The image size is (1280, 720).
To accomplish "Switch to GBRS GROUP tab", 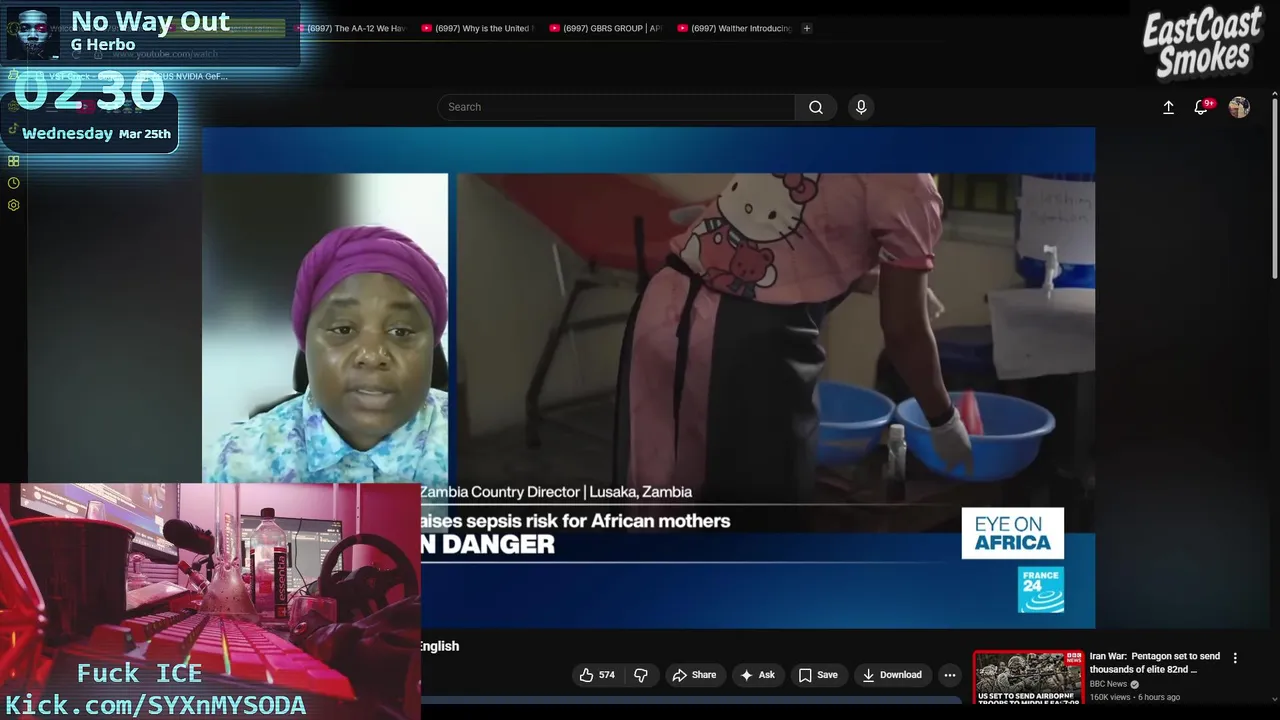I will tap(605, 28).
